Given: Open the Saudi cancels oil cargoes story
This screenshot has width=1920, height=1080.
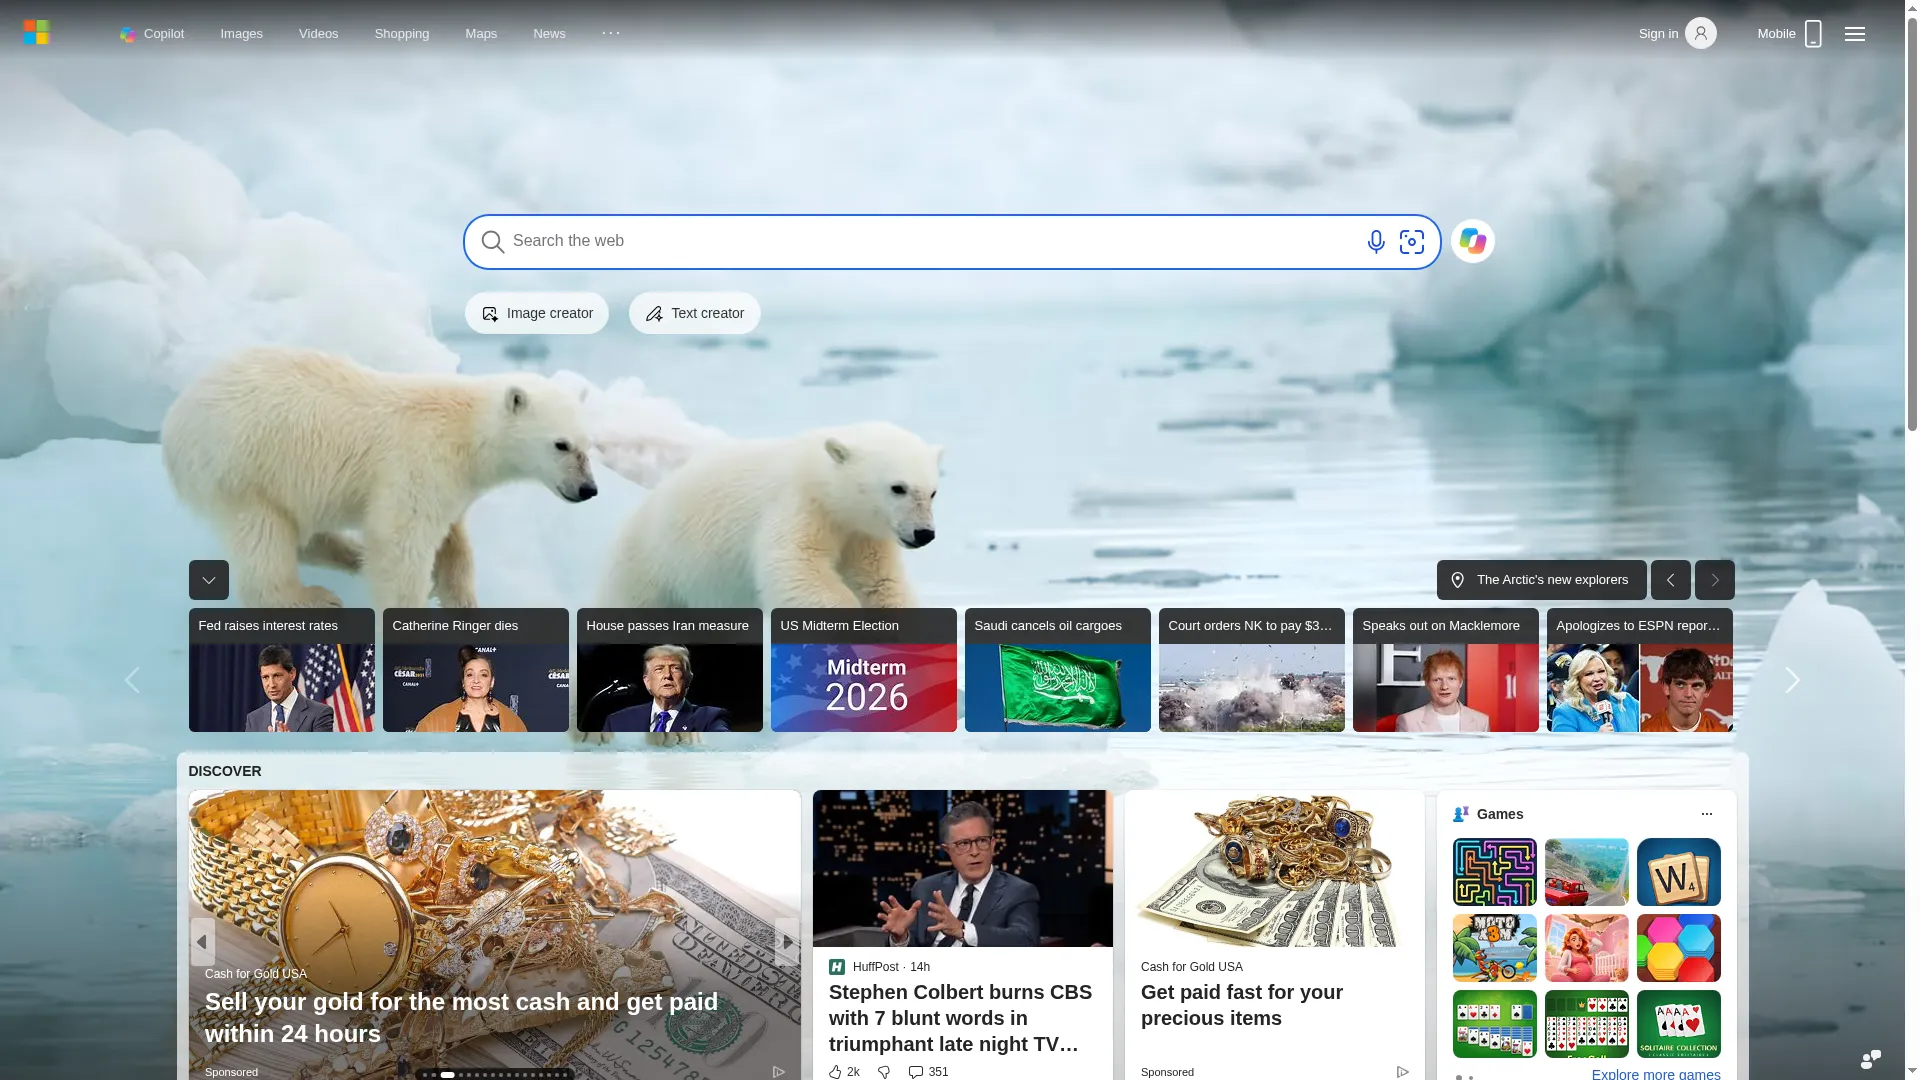Looking at the screenshot, I should tap(1058, 670).
